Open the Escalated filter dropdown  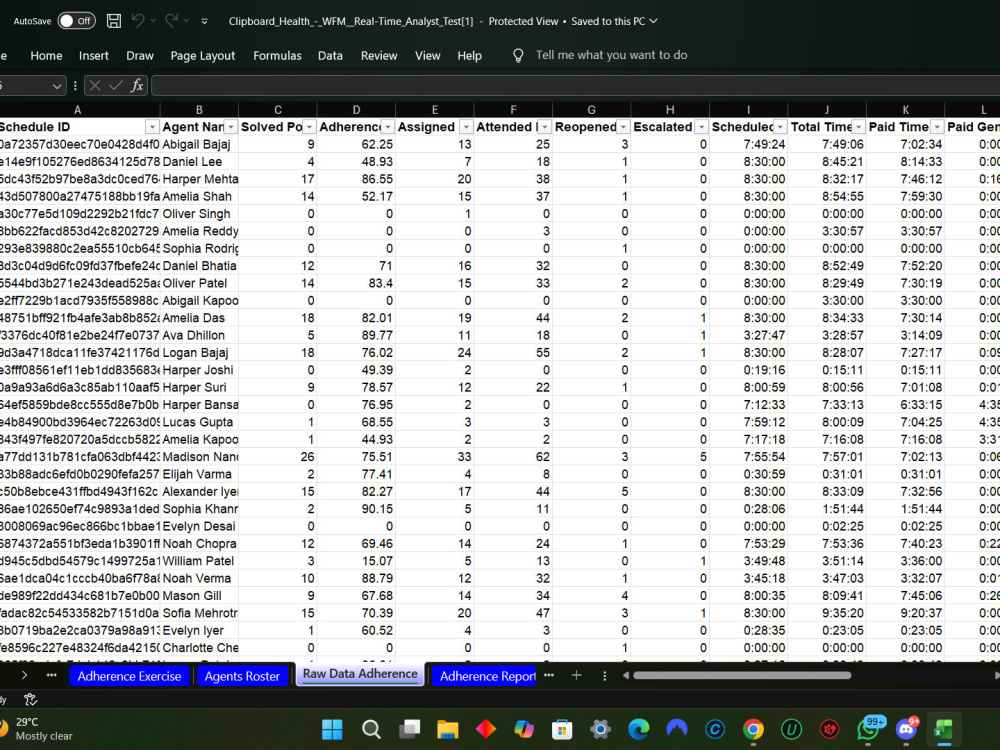[x=702, y=127]
